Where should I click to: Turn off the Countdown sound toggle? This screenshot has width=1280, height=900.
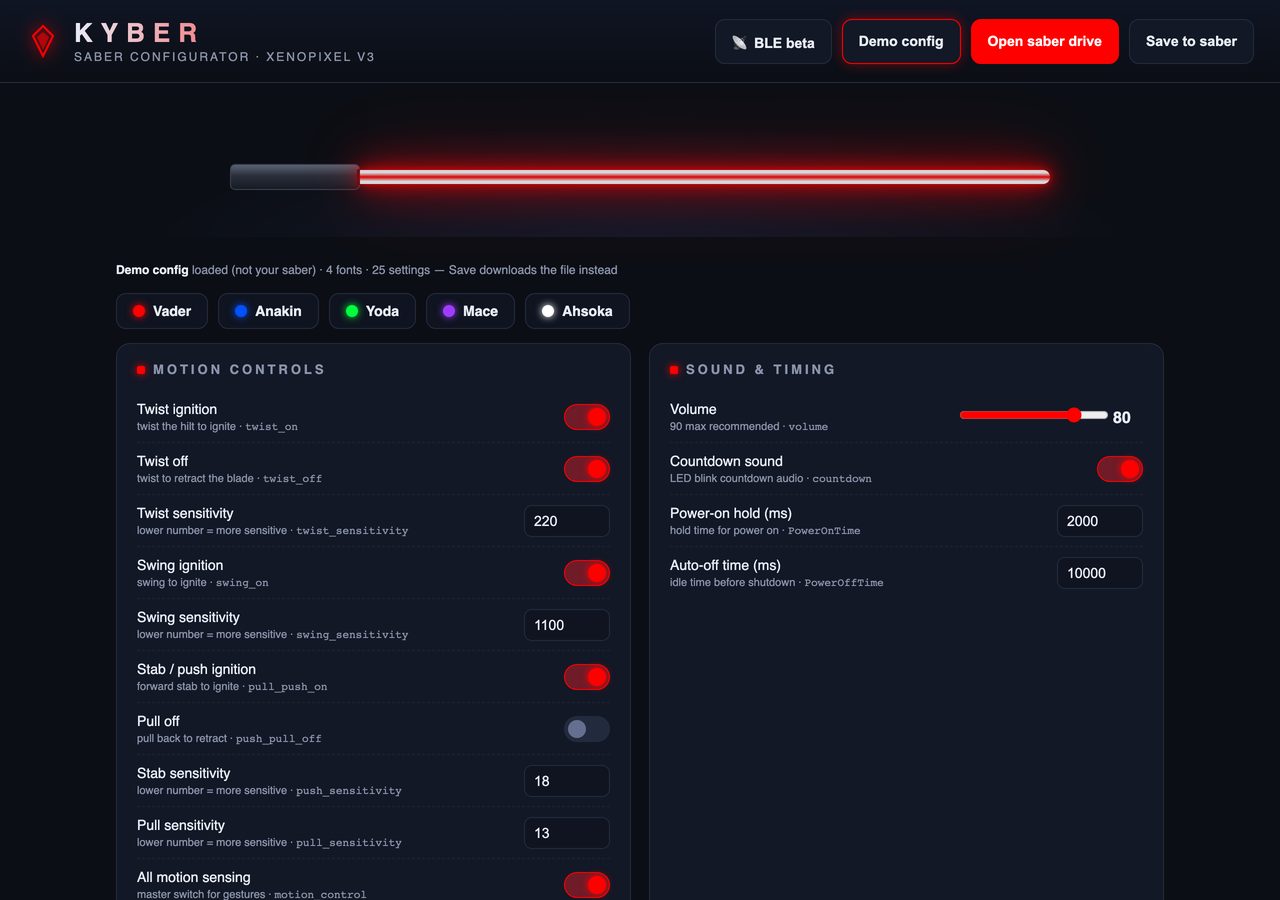1120,469
